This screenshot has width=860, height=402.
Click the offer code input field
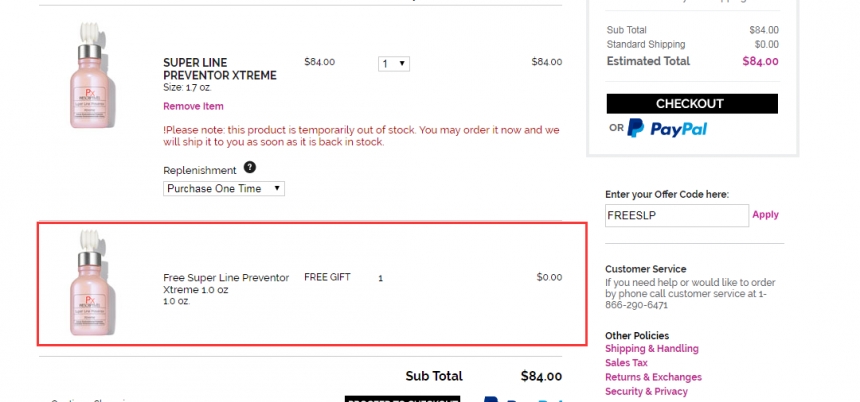[x=676, y=215]
